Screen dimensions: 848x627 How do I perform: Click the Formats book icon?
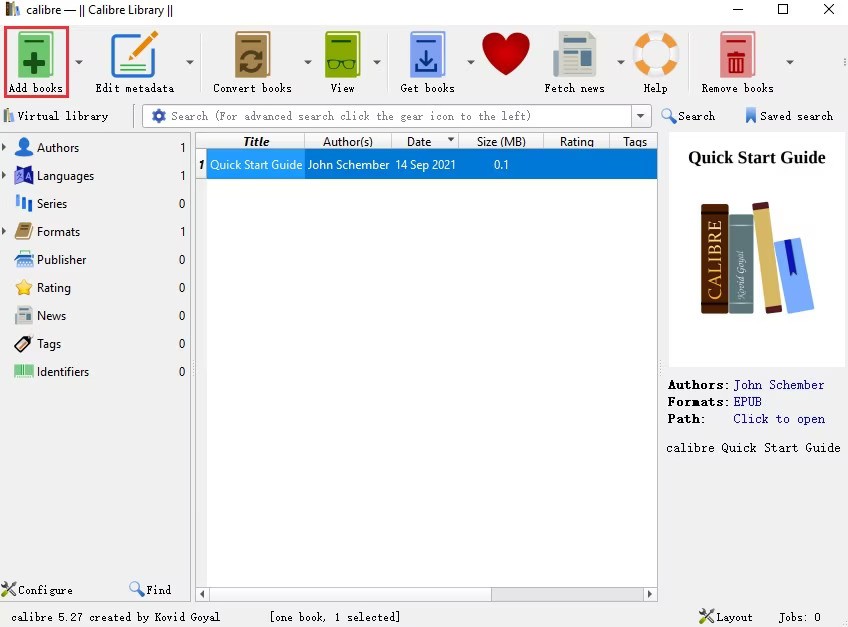click(24, 232)
